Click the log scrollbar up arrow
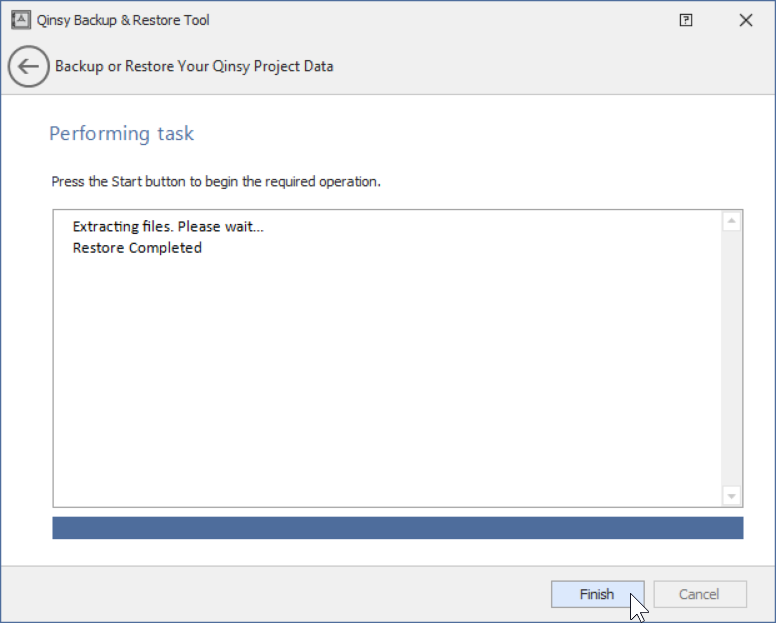The width and height of the screenshot is (776, 623). coord(731,222)
